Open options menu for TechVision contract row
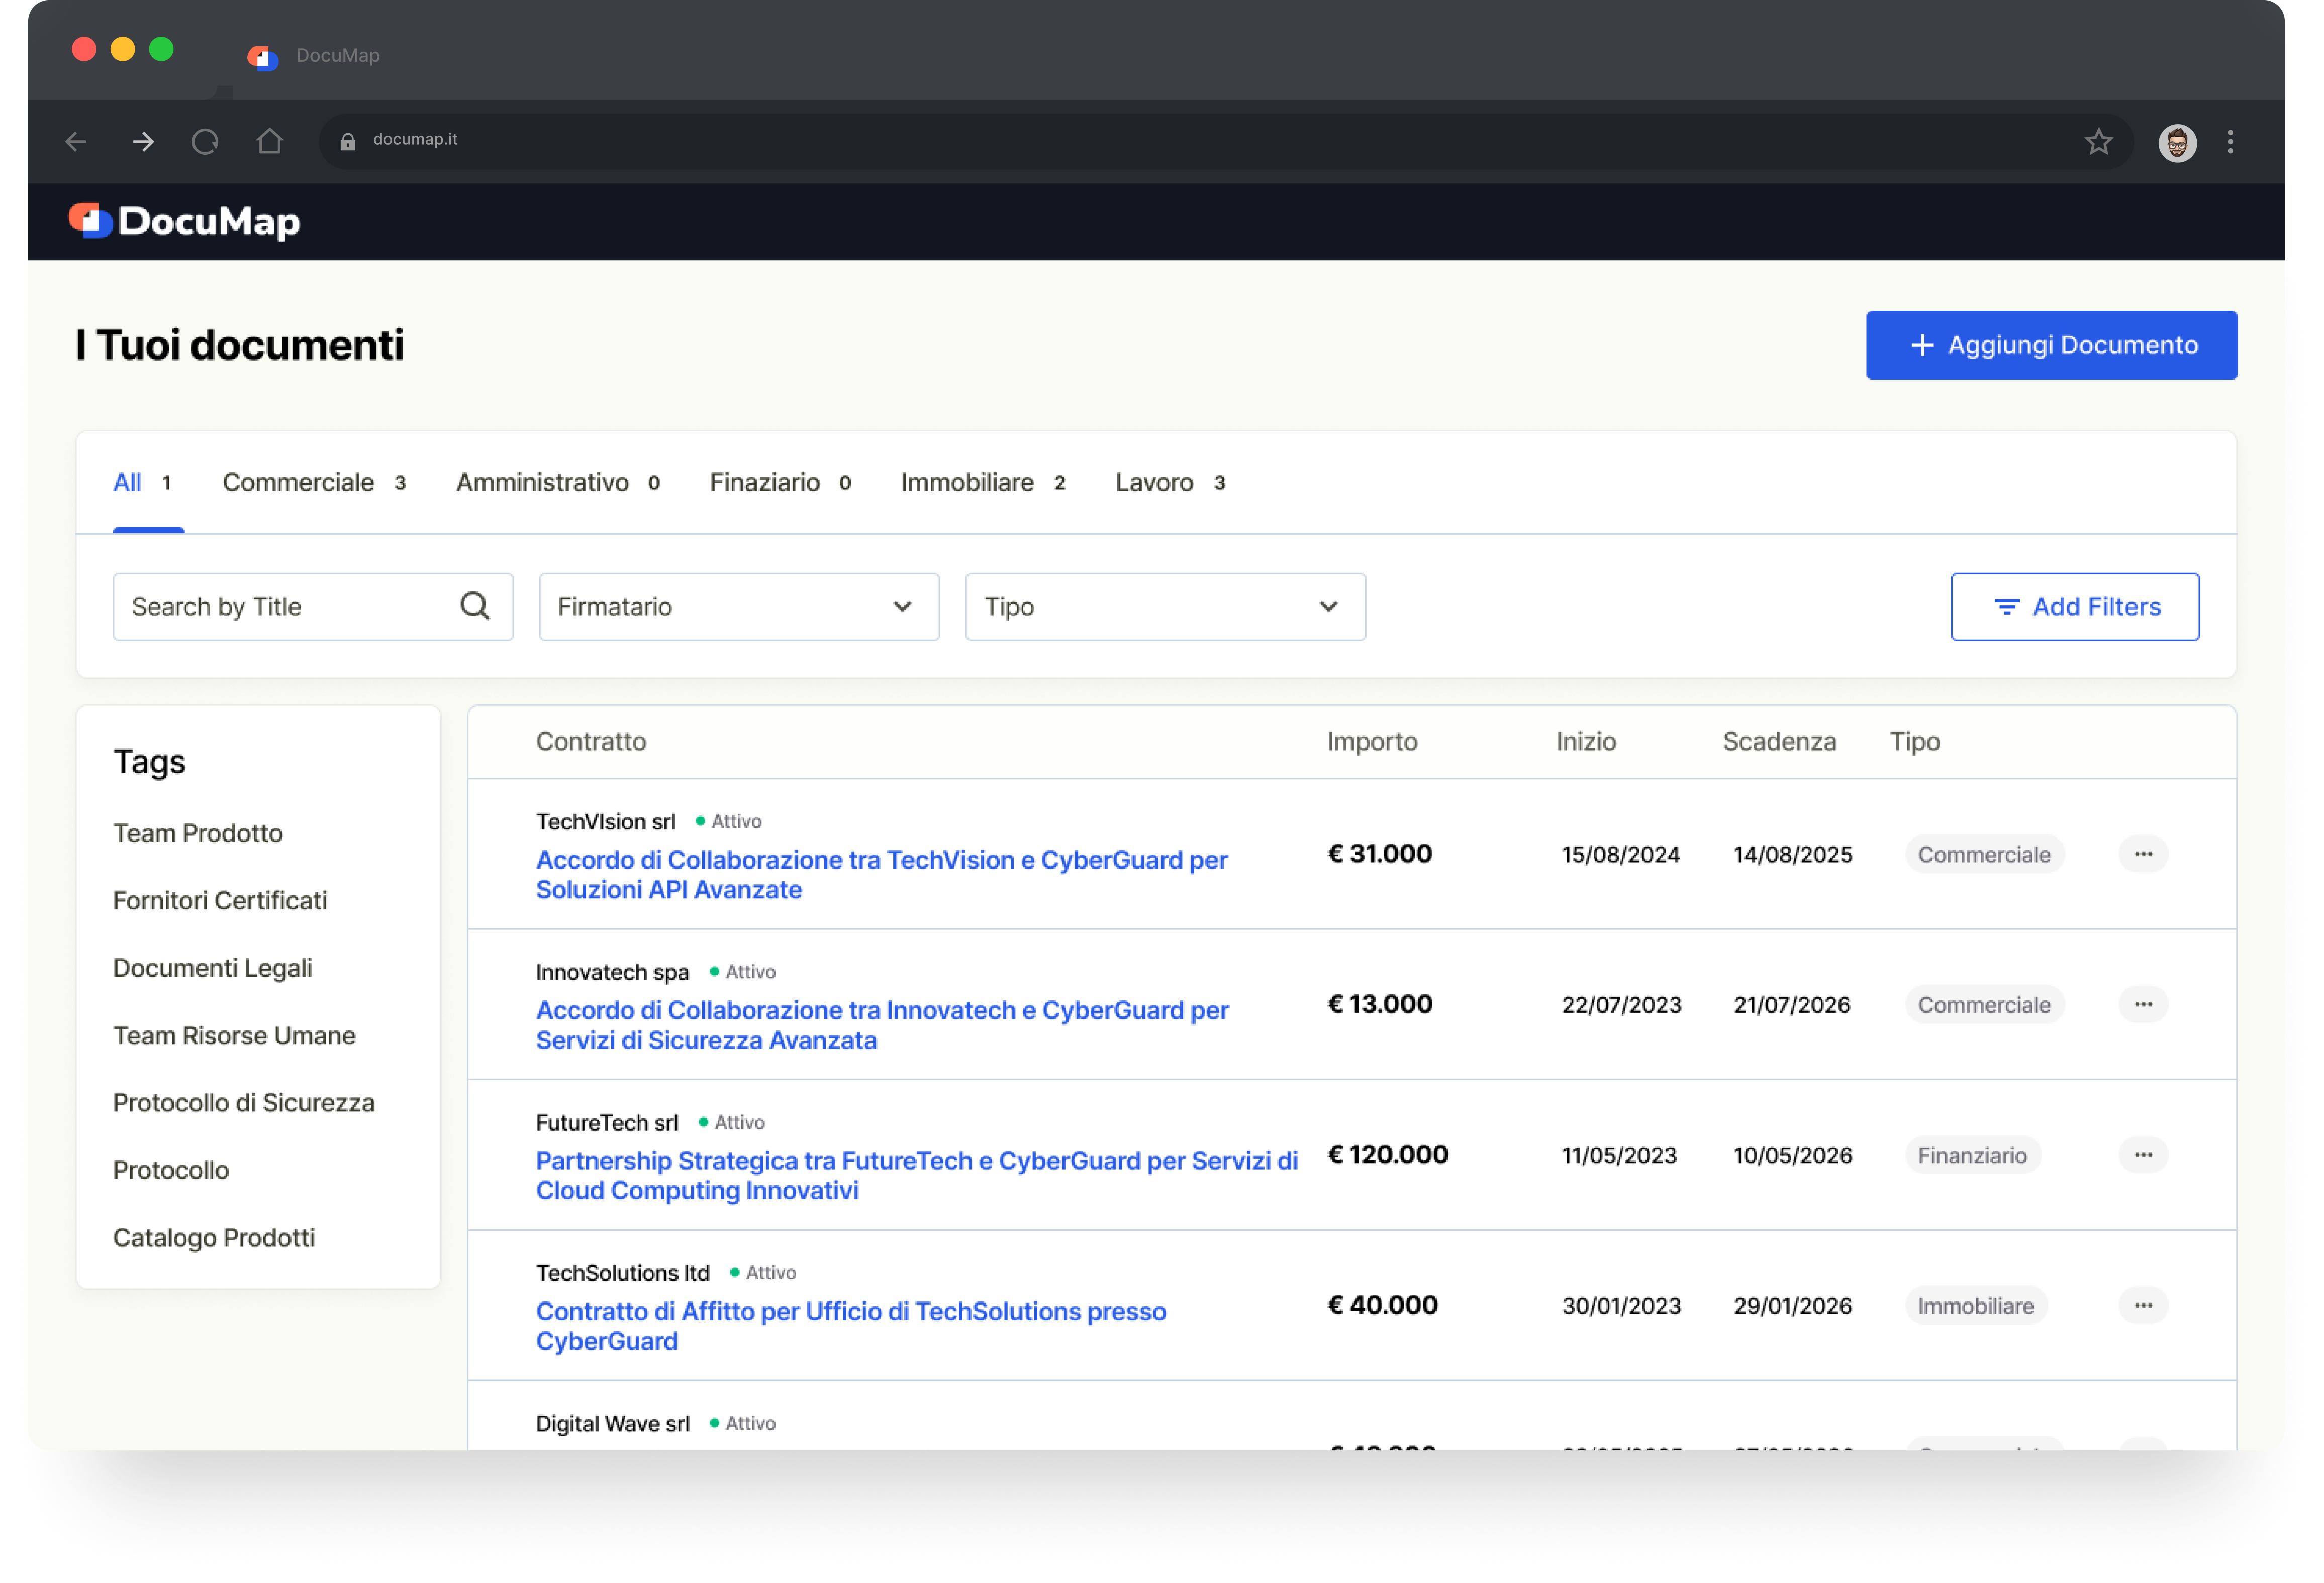Screen dimensions: 2324x1583 click(2142, 854)
